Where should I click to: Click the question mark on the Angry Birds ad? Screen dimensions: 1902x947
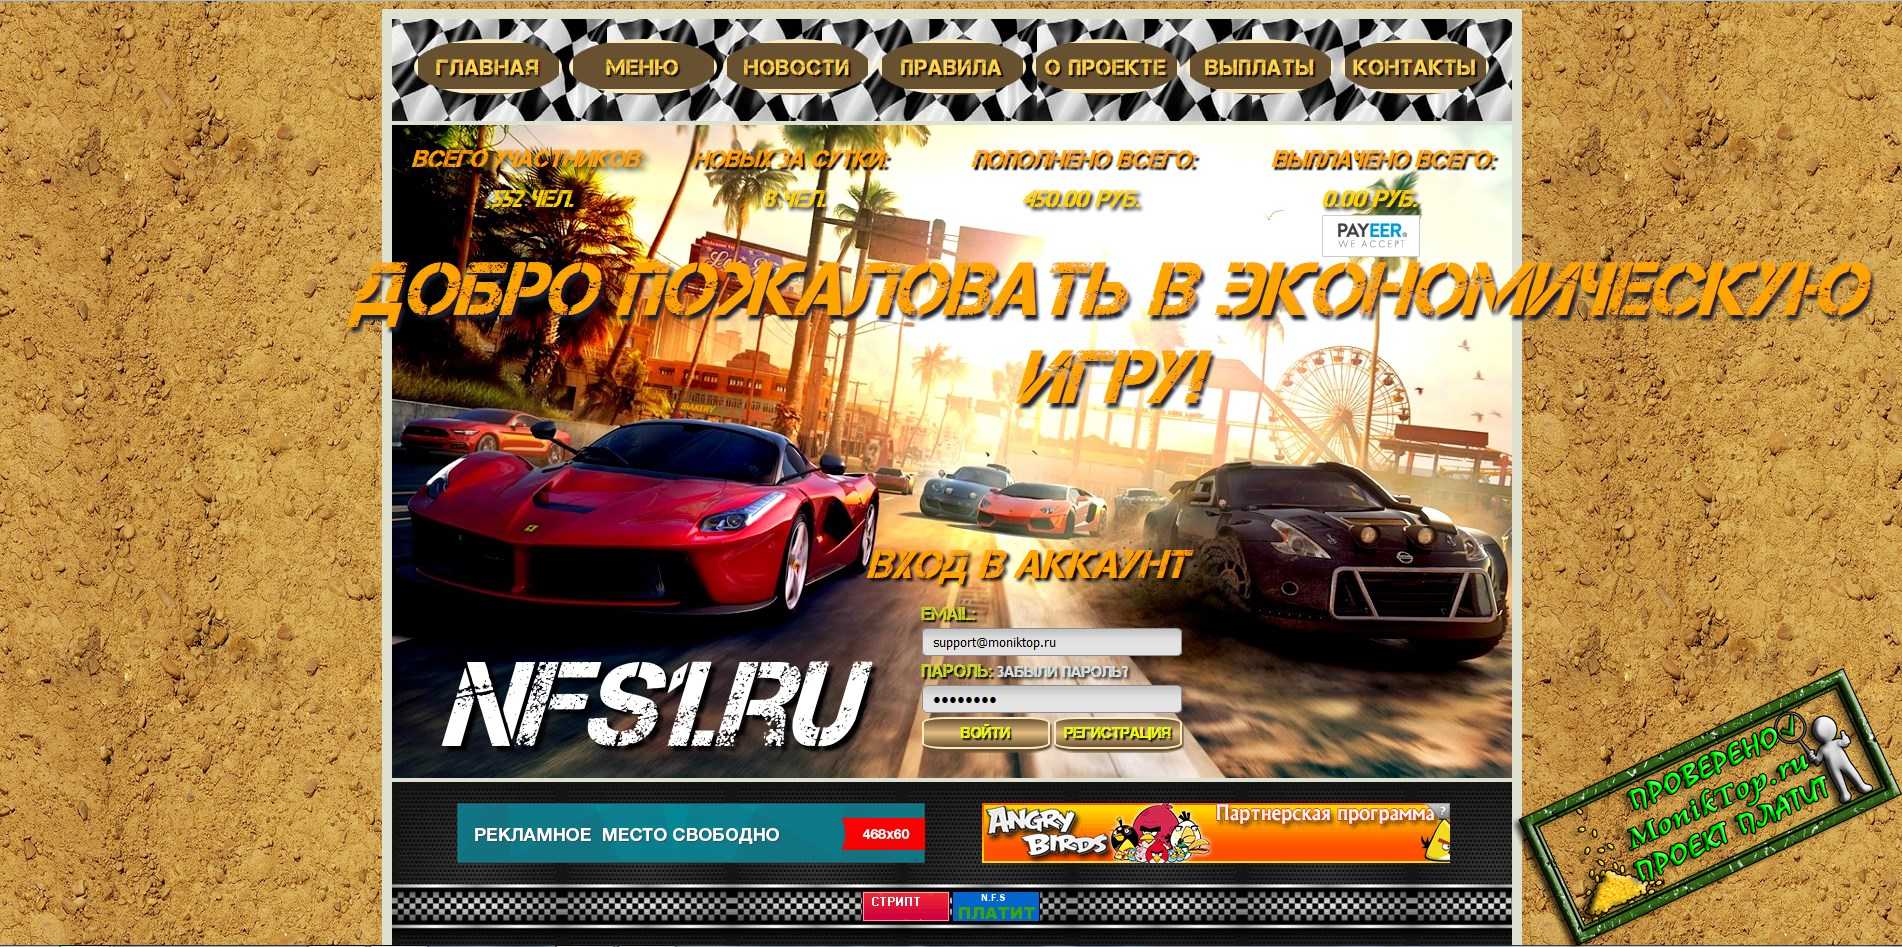pos(1442,811)
